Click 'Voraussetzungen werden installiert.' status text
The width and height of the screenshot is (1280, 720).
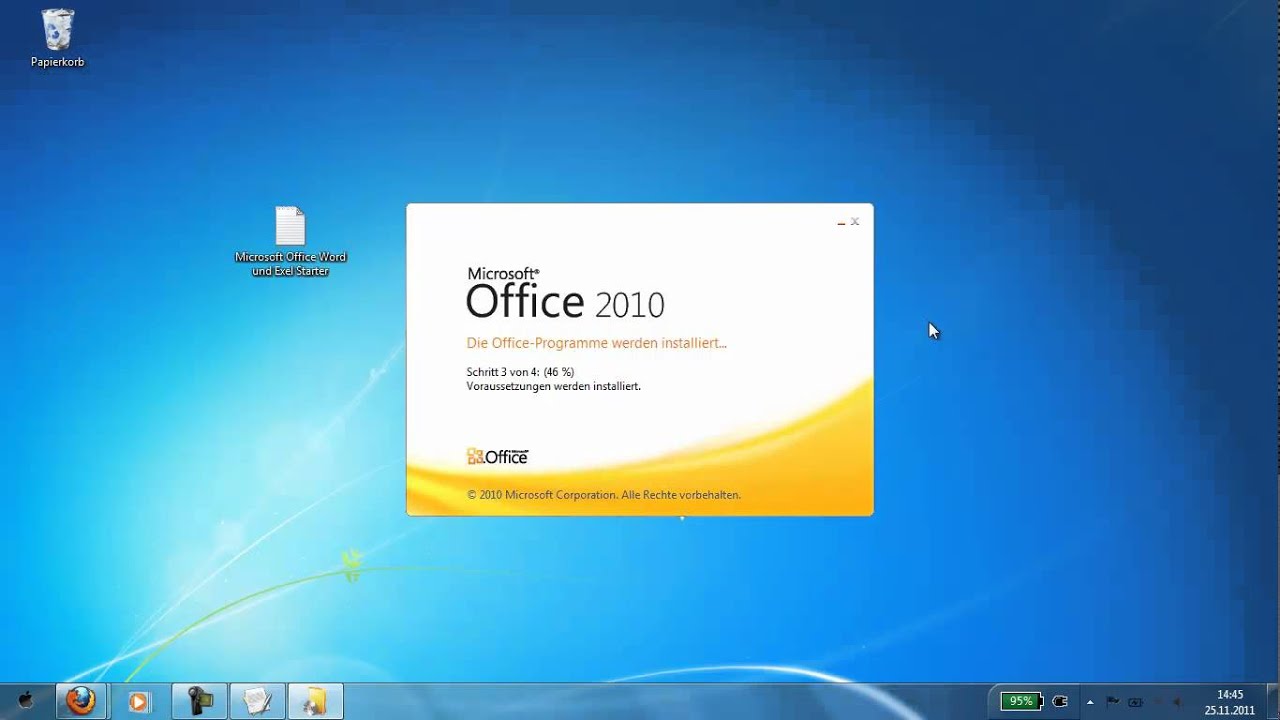pos(553,386)
